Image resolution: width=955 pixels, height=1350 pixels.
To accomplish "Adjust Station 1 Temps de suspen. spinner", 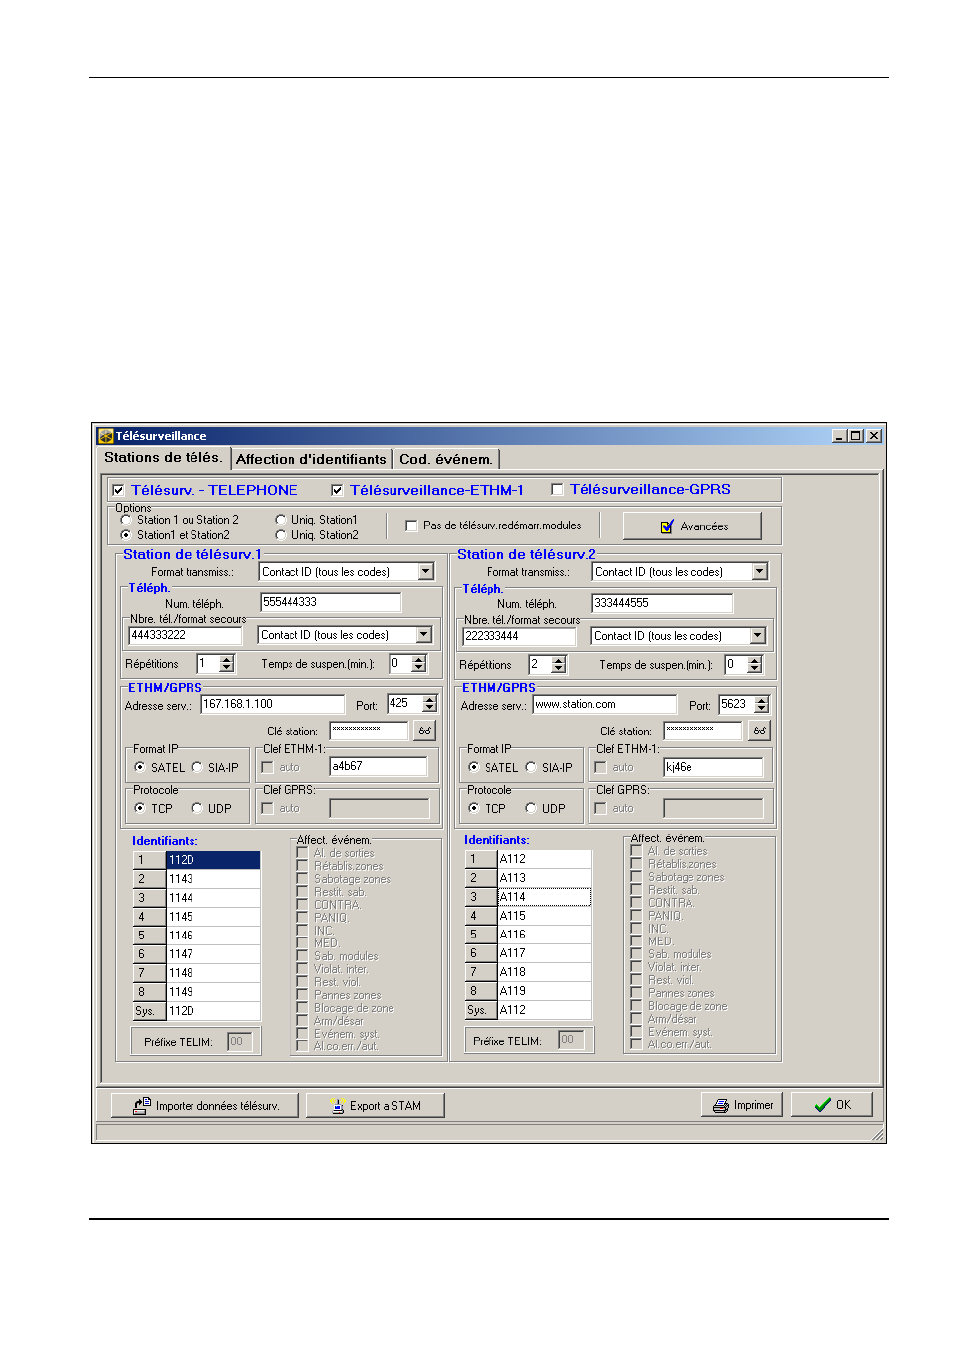I will point(419,664).
